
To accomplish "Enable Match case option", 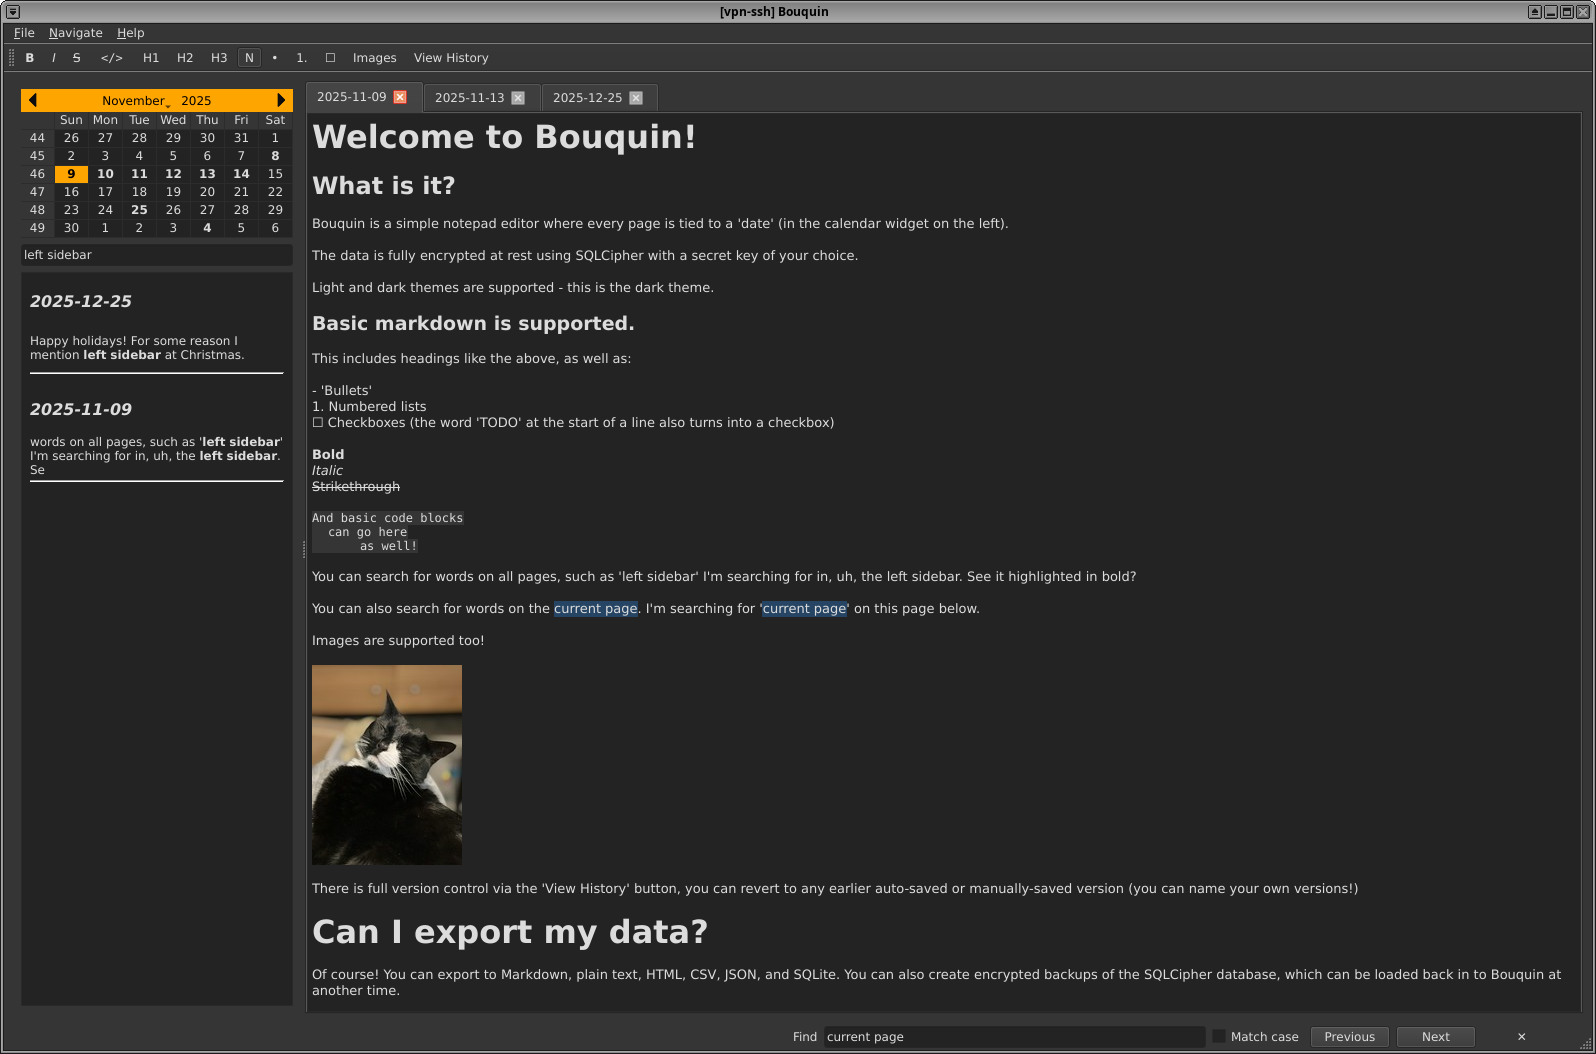I will click(1219, 1037).
